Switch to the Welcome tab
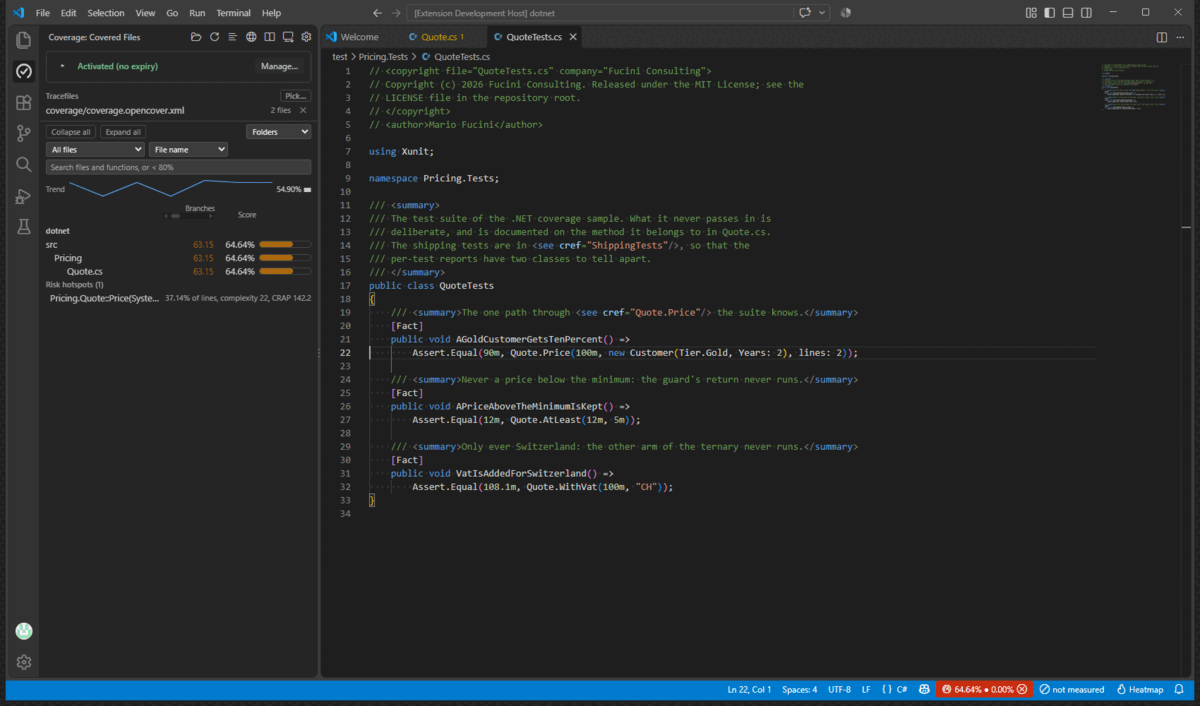 point(360,37)
